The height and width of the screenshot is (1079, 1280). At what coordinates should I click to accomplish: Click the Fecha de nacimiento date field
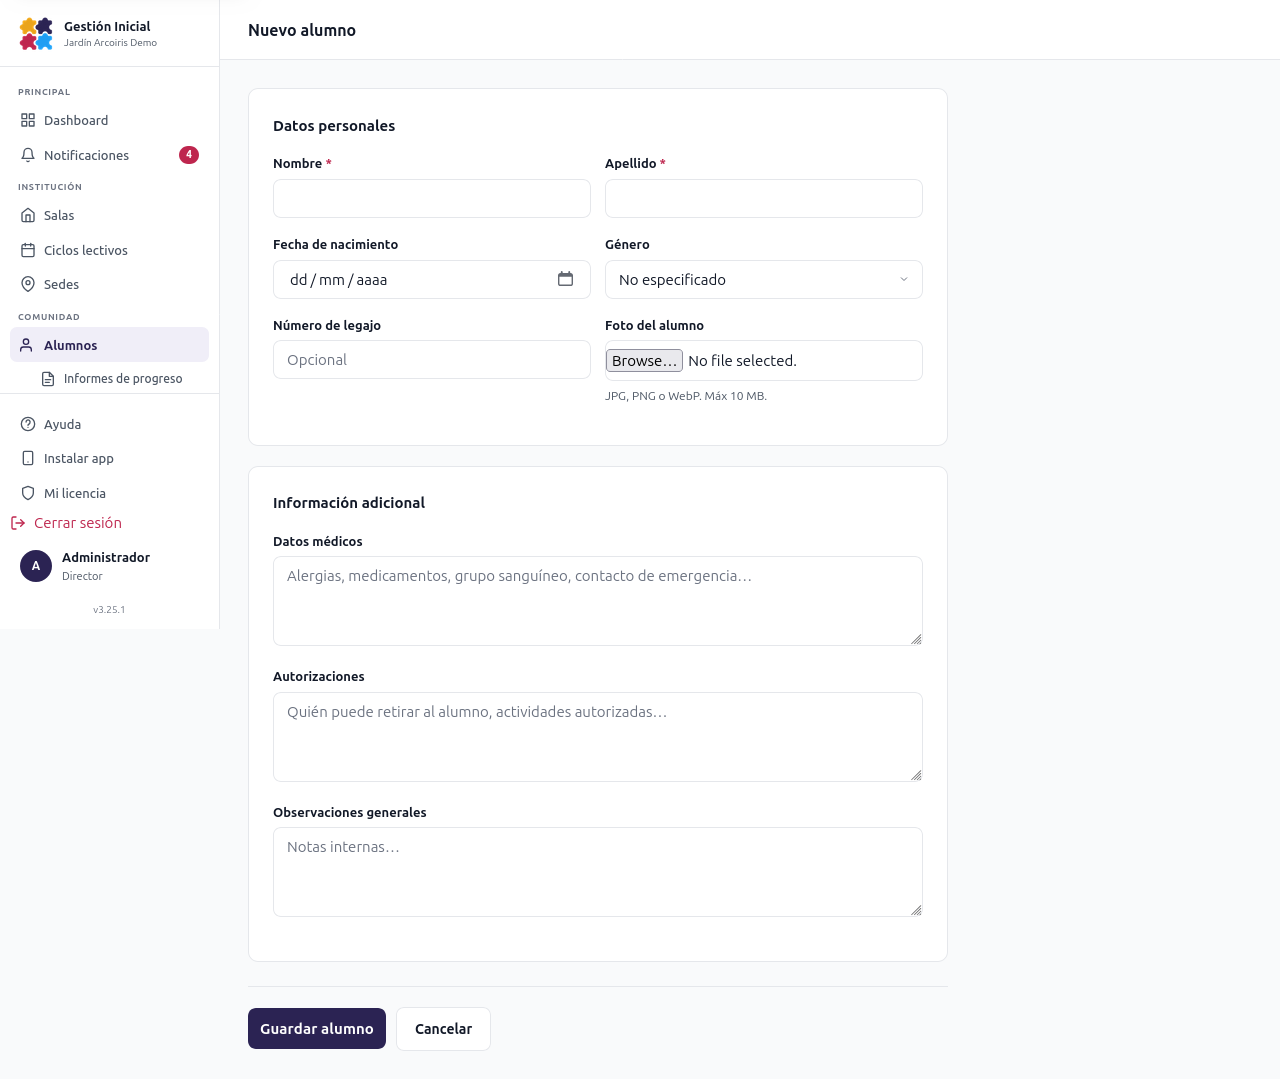tap(432, 279)
